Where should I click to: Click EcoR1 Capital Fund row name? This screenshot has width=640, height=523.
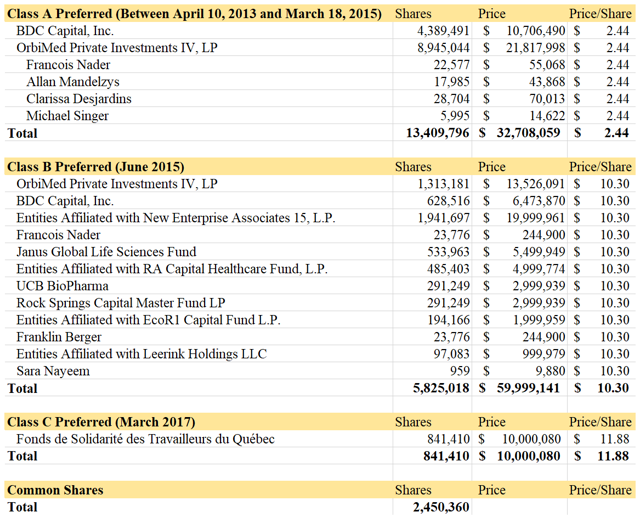[148, 320]
